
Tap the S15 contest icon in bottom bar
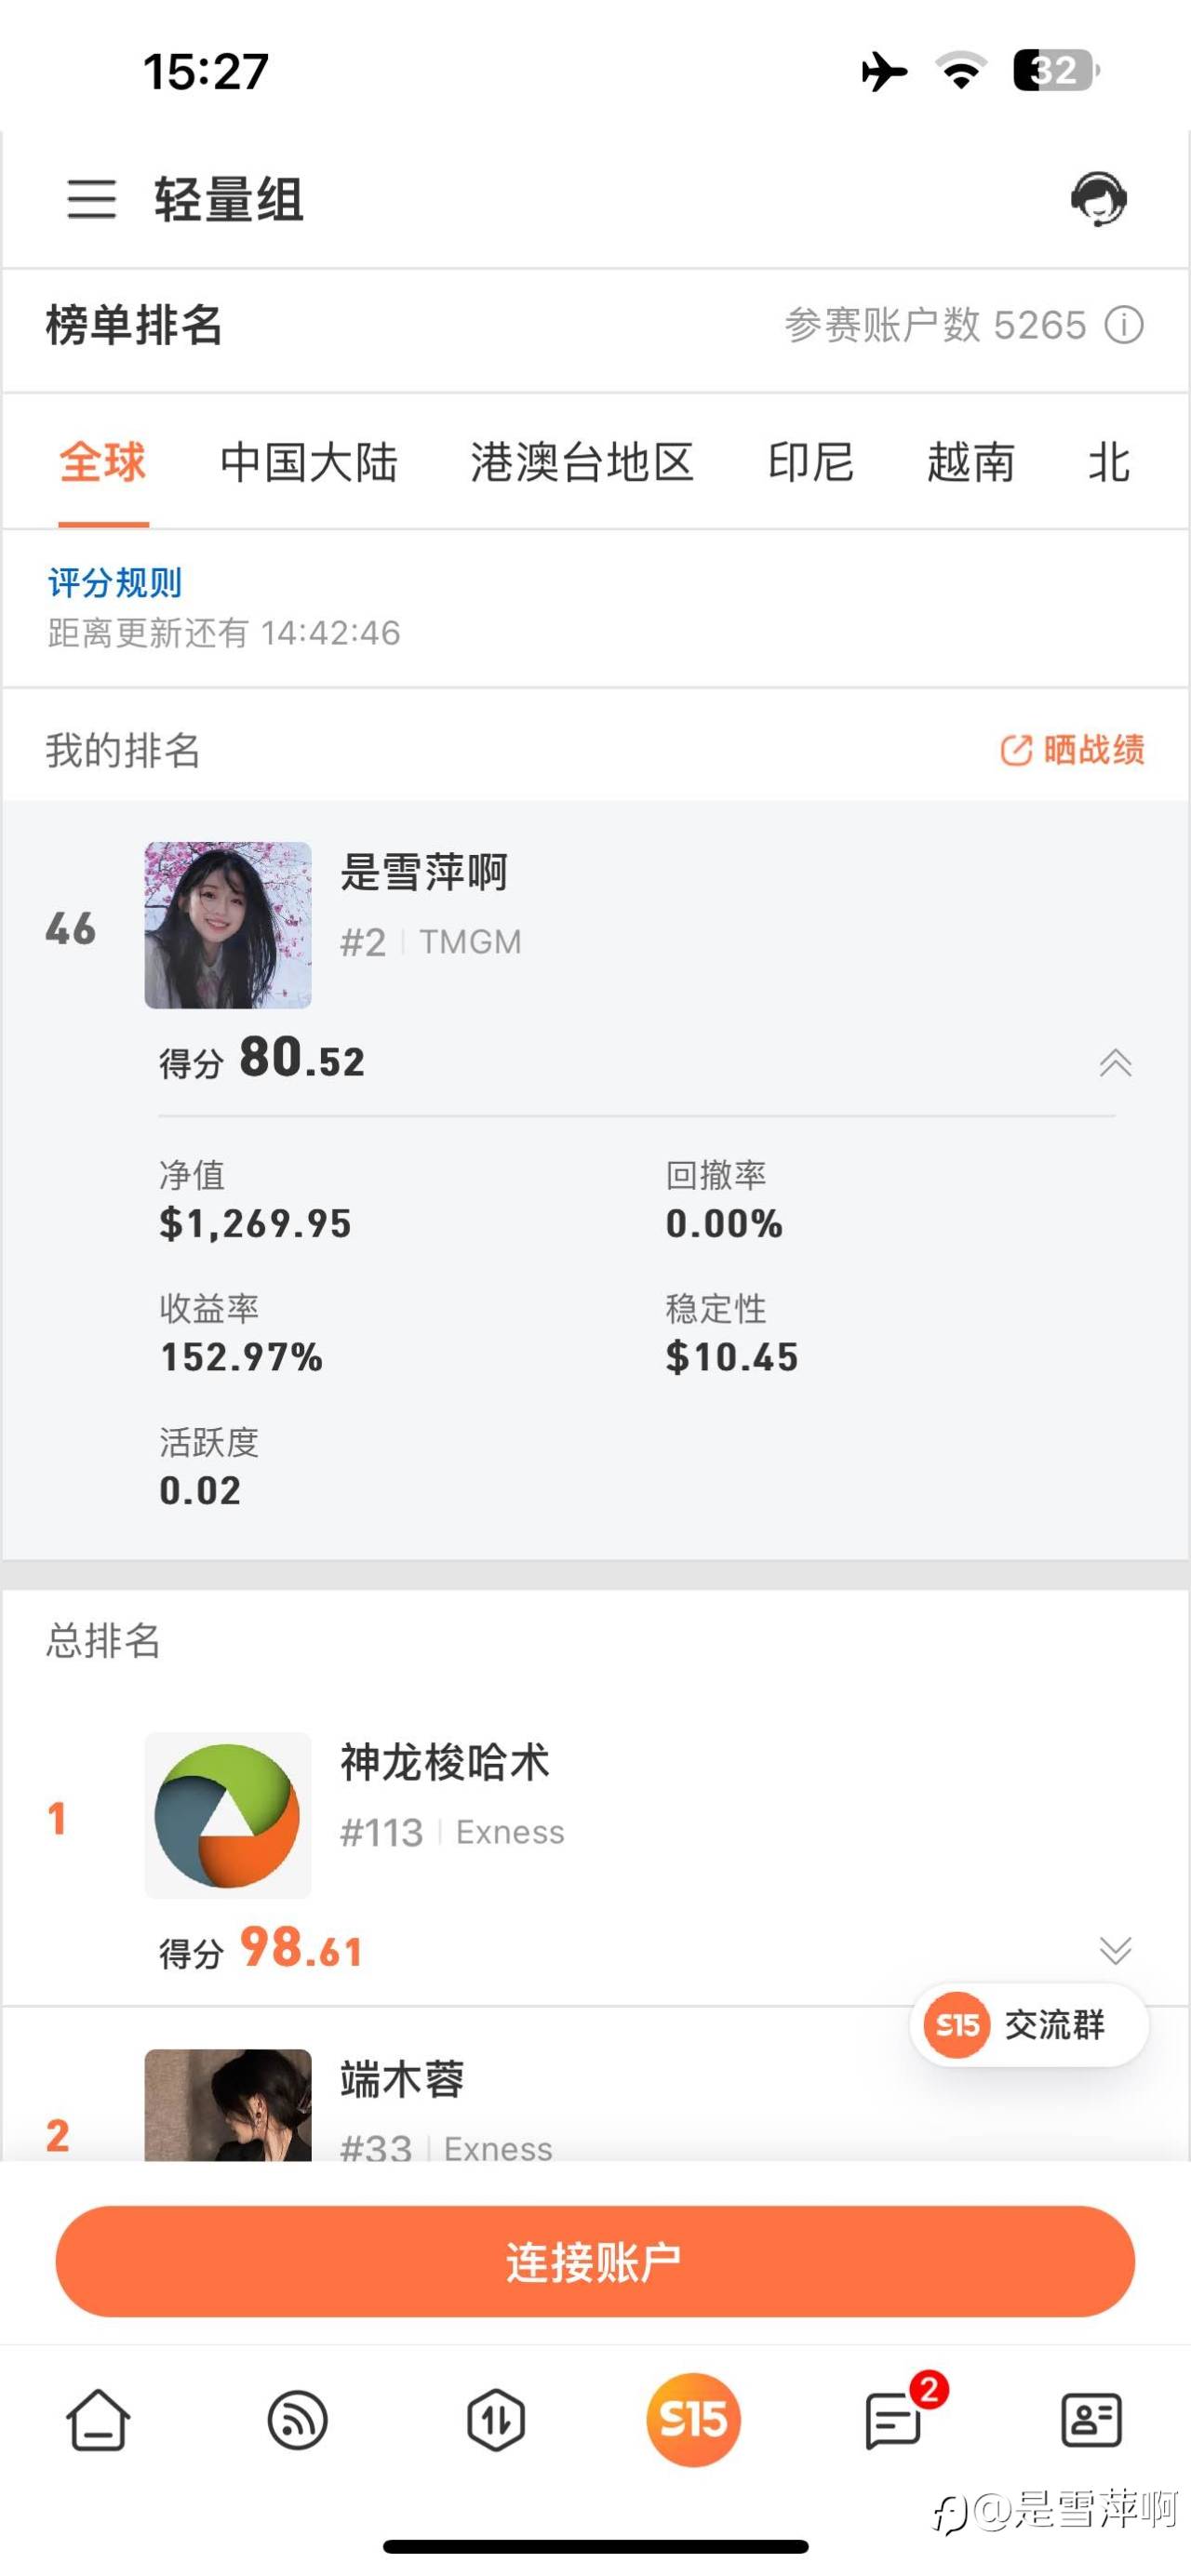point(693,2420)
